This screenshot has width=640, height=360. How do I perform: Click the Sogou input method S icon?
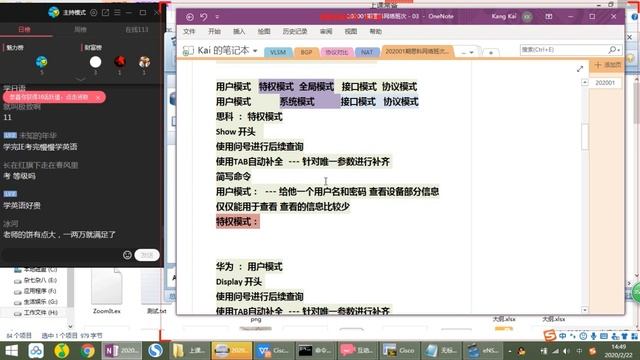coord(550,336)
